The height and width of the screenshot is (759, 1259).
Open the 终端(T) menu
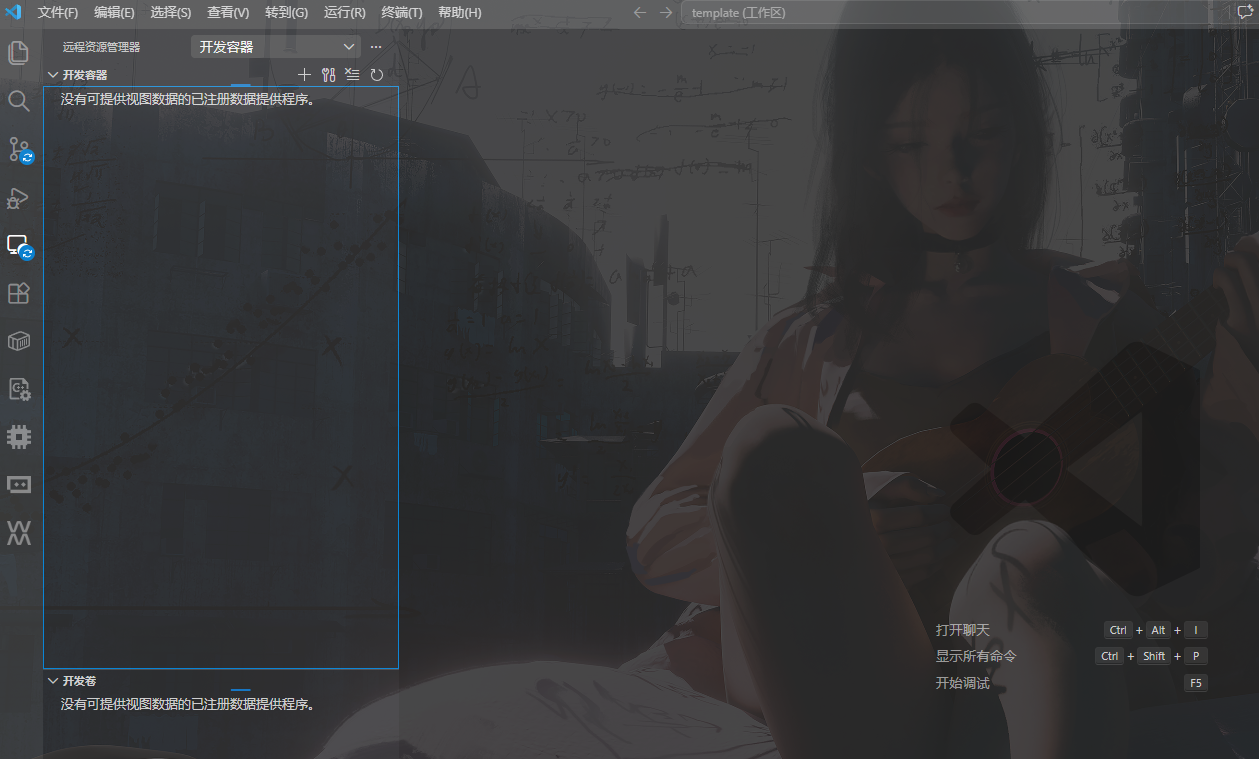coord(402,13)
